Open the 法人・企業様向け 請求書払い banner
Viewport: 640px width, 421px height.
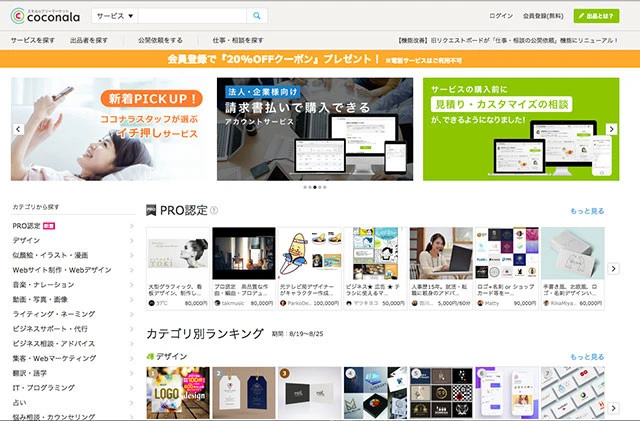tap(315, 129)
